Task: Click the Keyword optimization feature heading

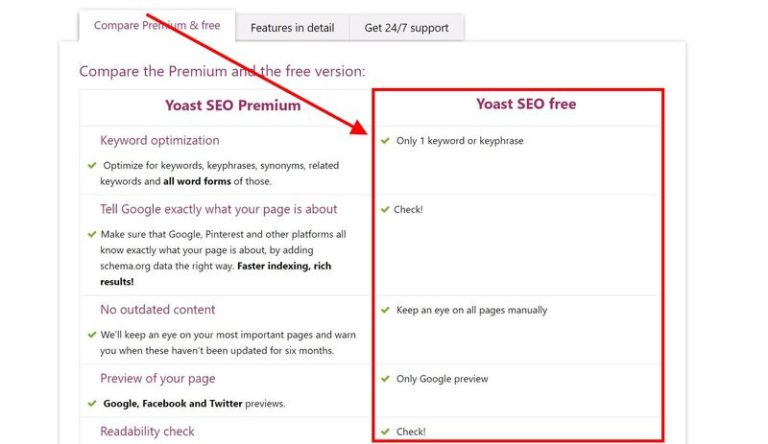Action: (159, 140)
